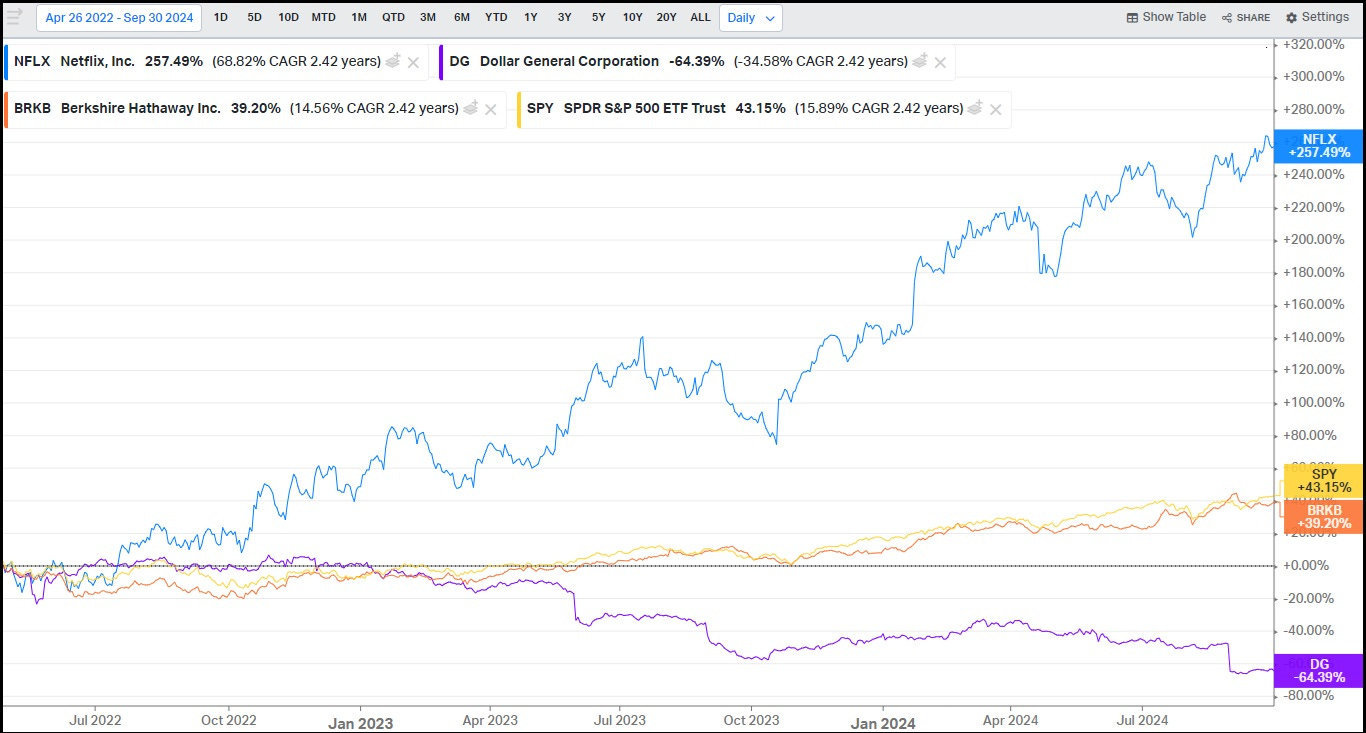The image size is (1366, 733).
Task: Click the SPDR S&P 500 ETF Trust name
Action: click(x=645, y=108)
